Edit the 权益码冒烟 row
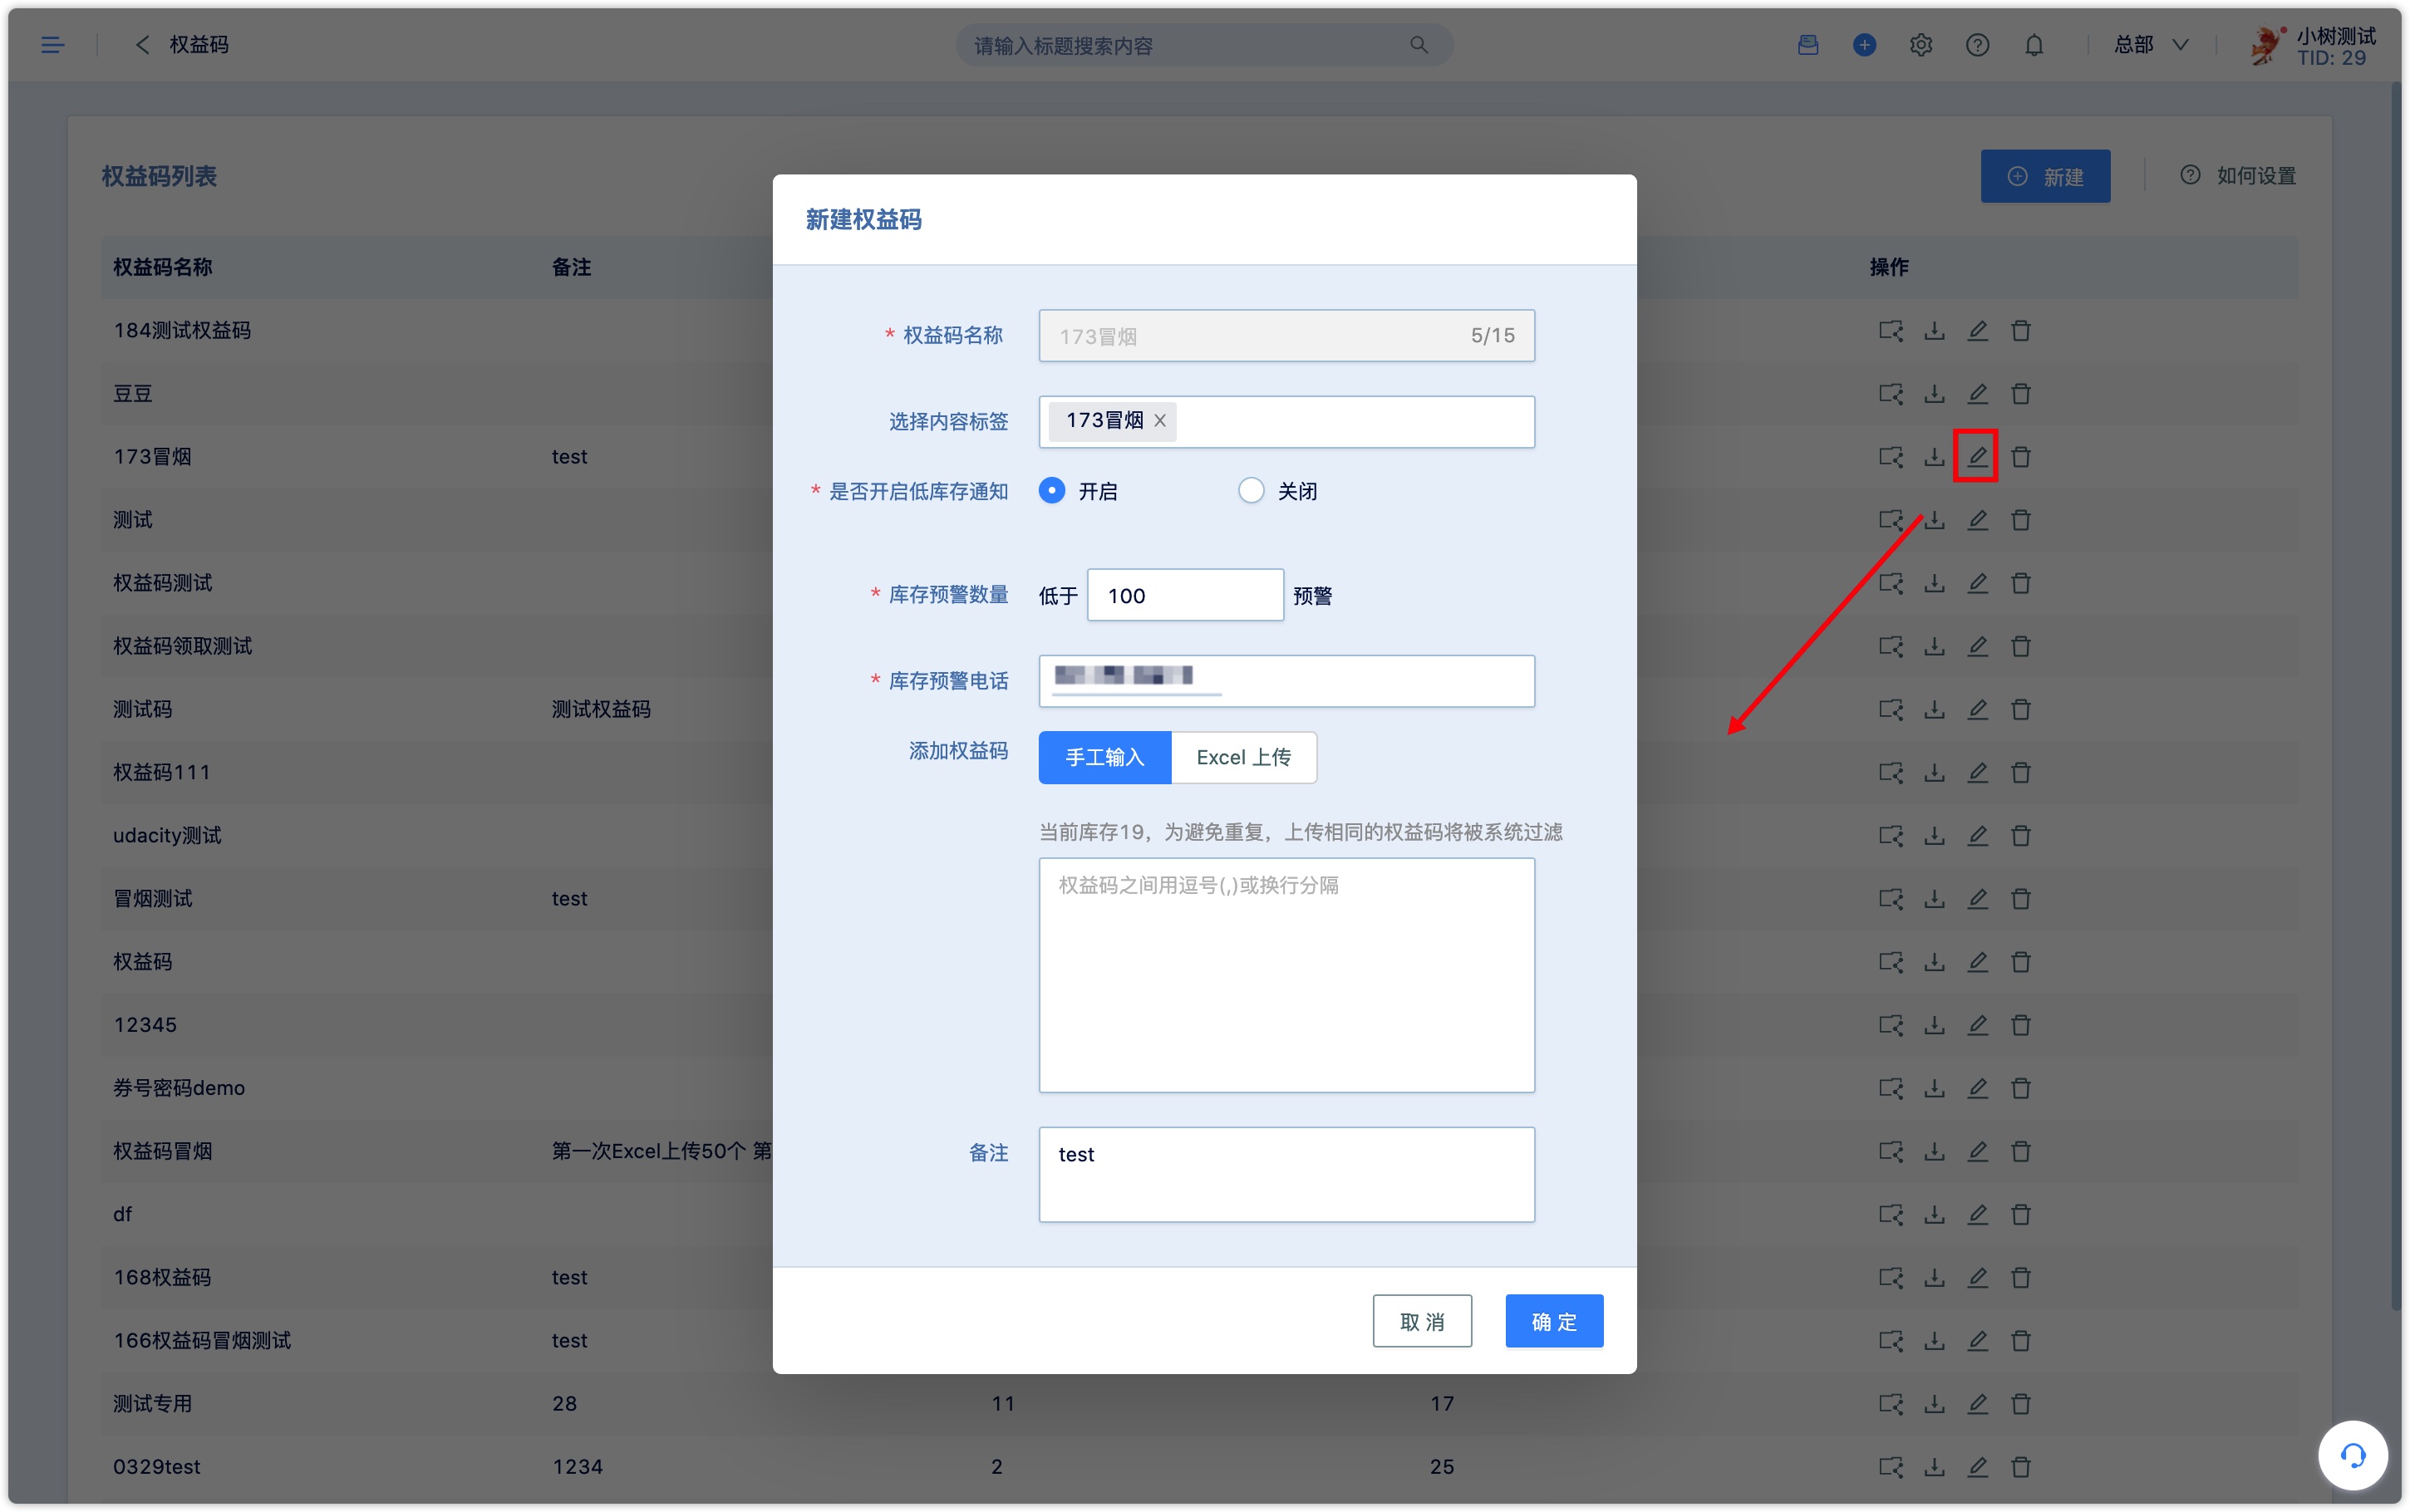 tap(1977, 1151)
